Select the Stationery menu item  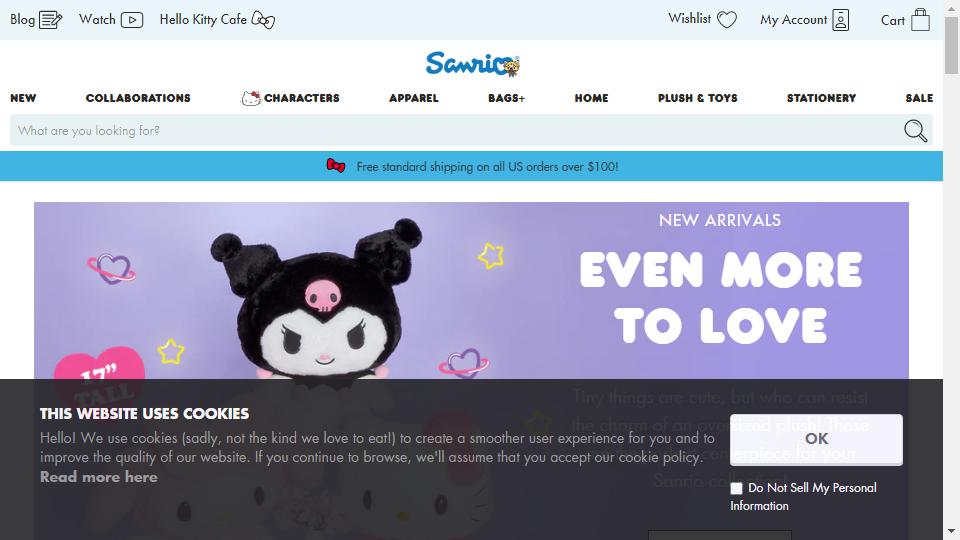(821, 98)
